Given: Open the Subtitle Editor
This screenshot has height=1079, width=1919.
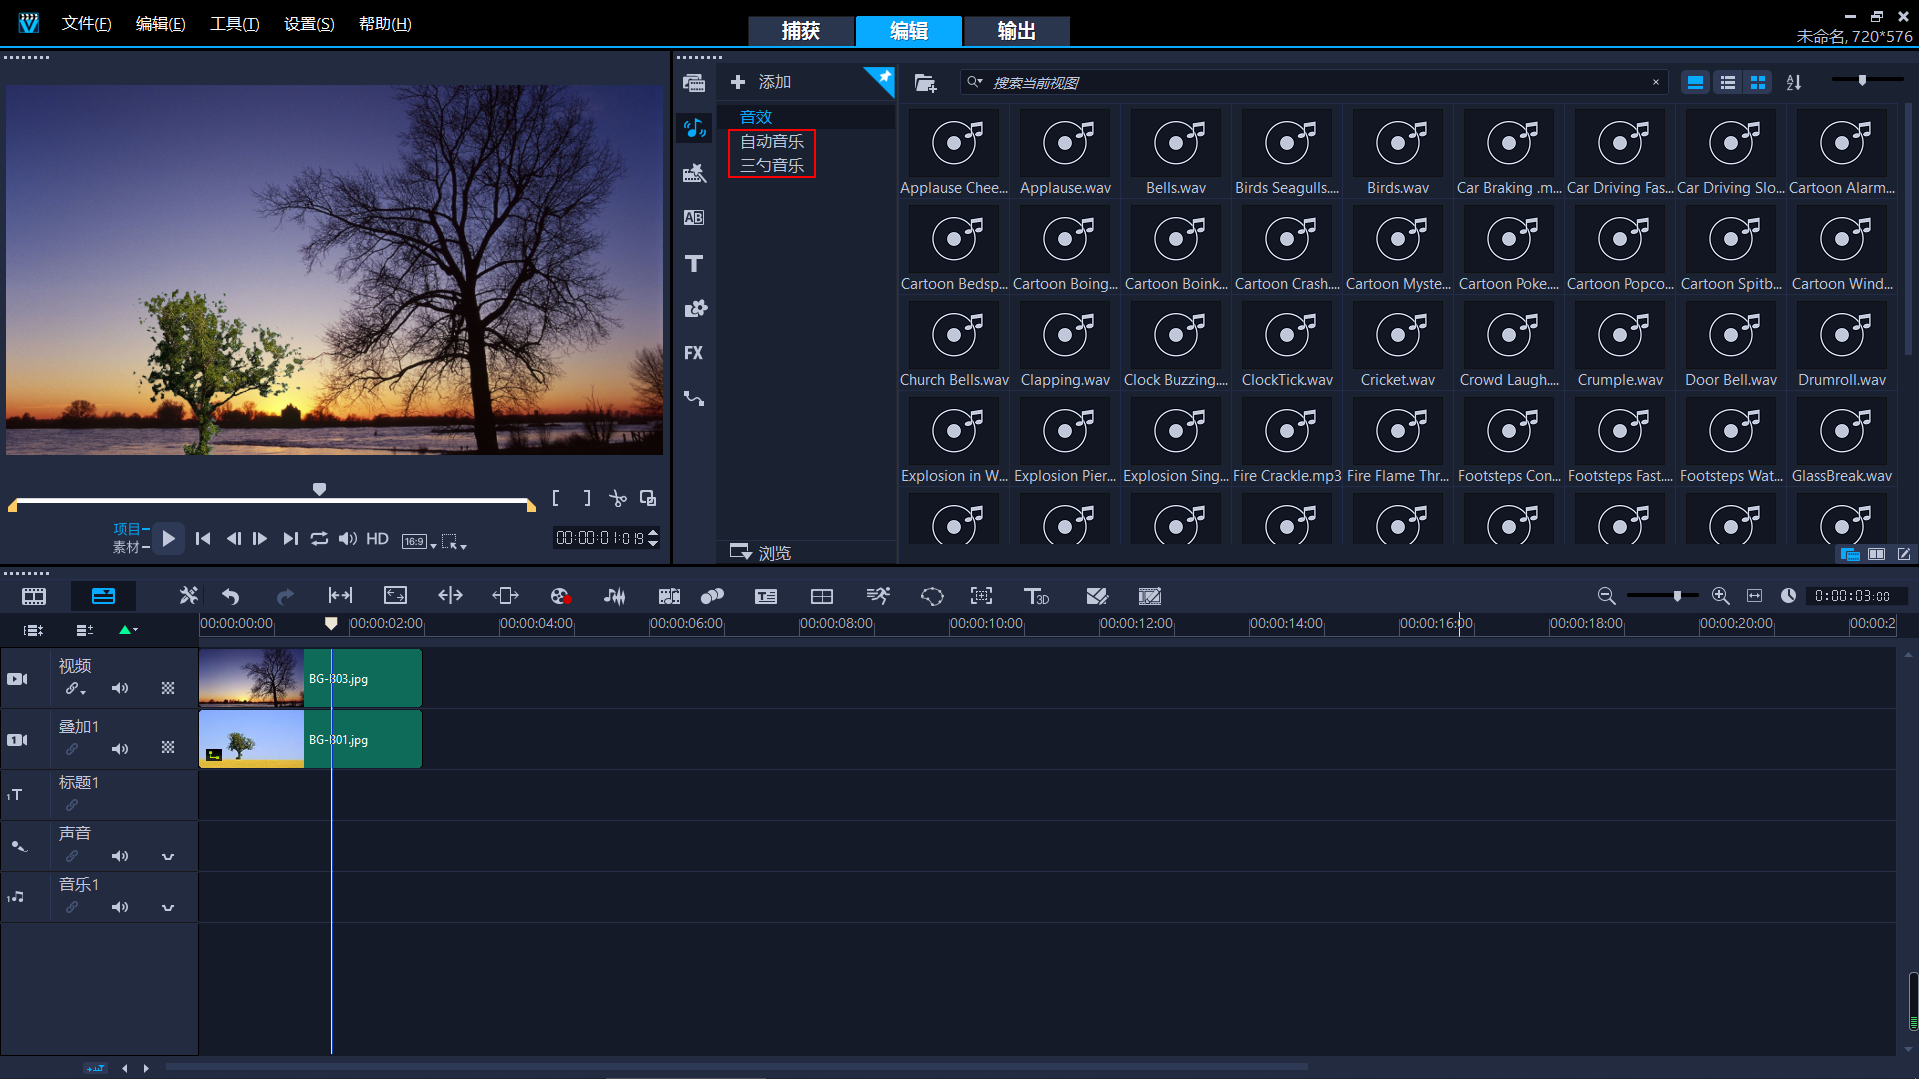Looking at the screenshot, I should click(x=766, y=596).
